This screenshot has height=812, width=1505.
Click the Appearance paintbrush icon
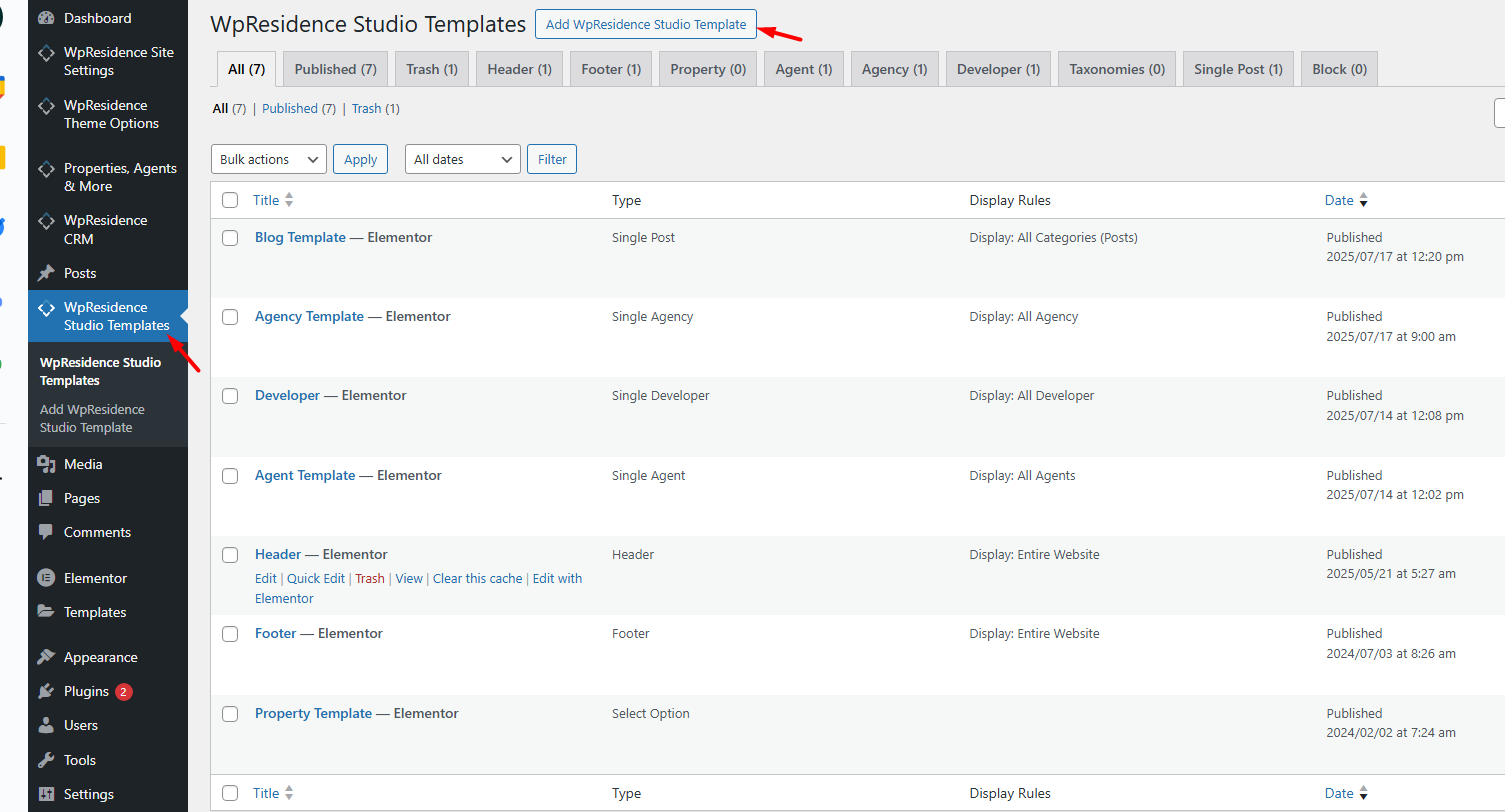(x=46, y=657)
